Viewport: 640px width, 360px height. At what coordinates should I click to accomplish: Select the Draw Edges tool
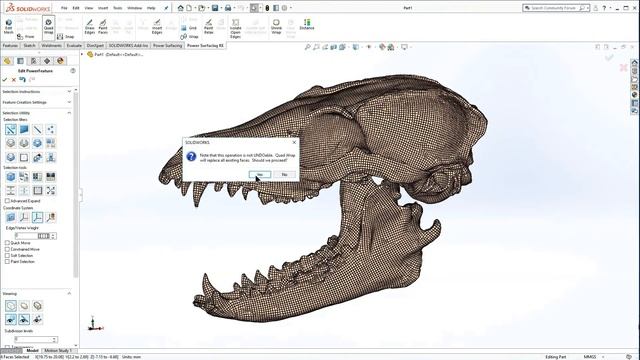[89, 27]
